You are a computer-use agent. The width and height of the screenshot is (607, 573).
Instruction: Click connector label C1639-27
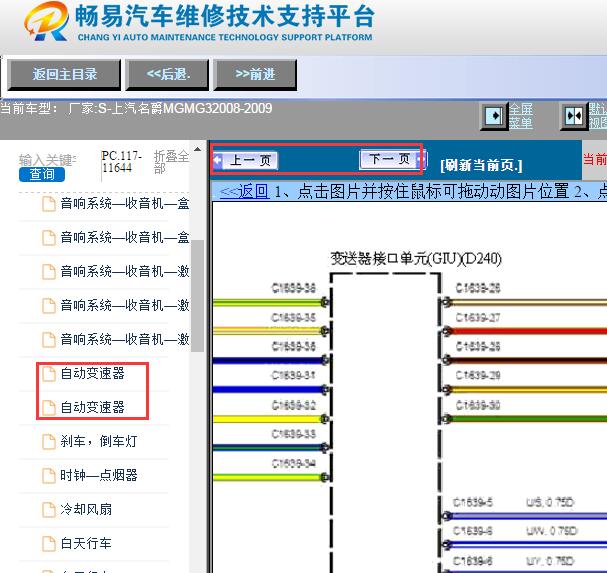pos(478,318)
